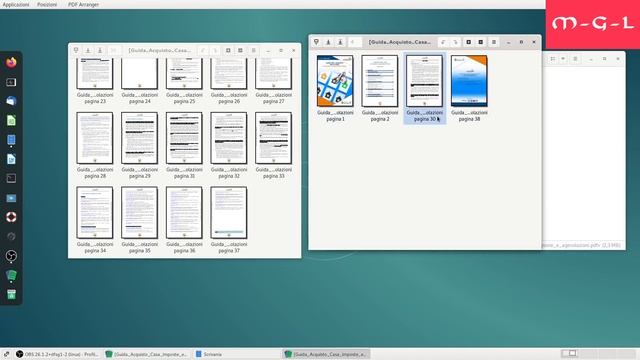The image size is (640, 360).
Task: Select the pagina 26 thumbnail
Action: [x=229, y=73]
